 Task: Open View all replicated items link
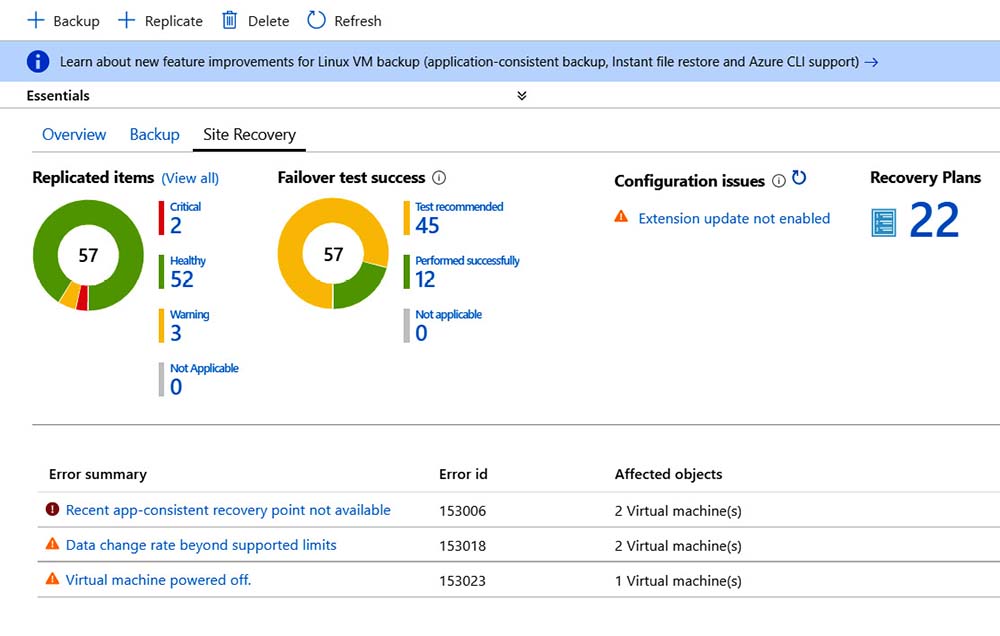190,178
